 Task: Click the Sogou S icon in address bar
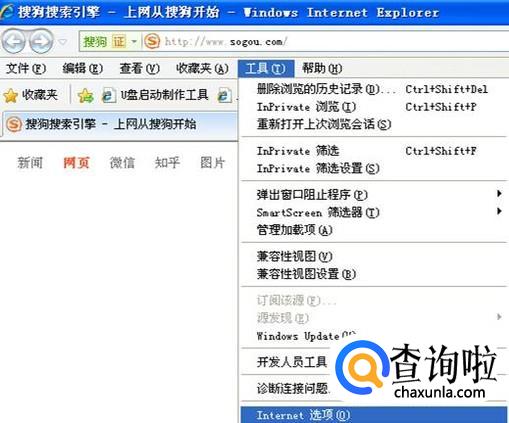152,42
